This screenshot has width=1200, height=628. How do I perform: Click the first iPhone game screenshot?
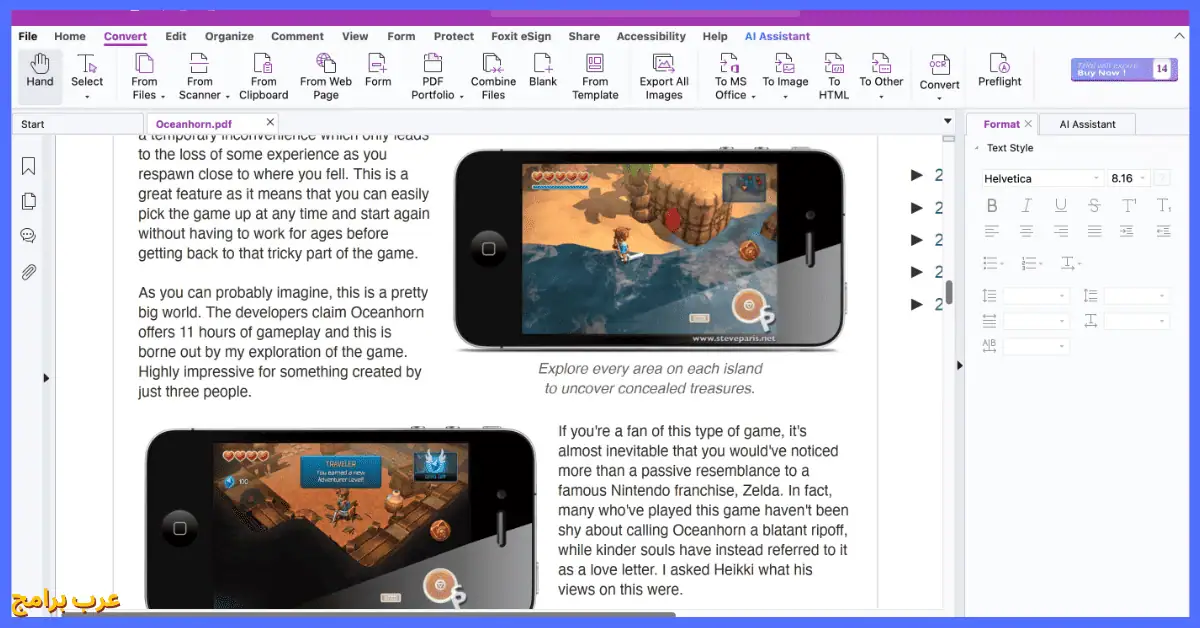[649, 249]
